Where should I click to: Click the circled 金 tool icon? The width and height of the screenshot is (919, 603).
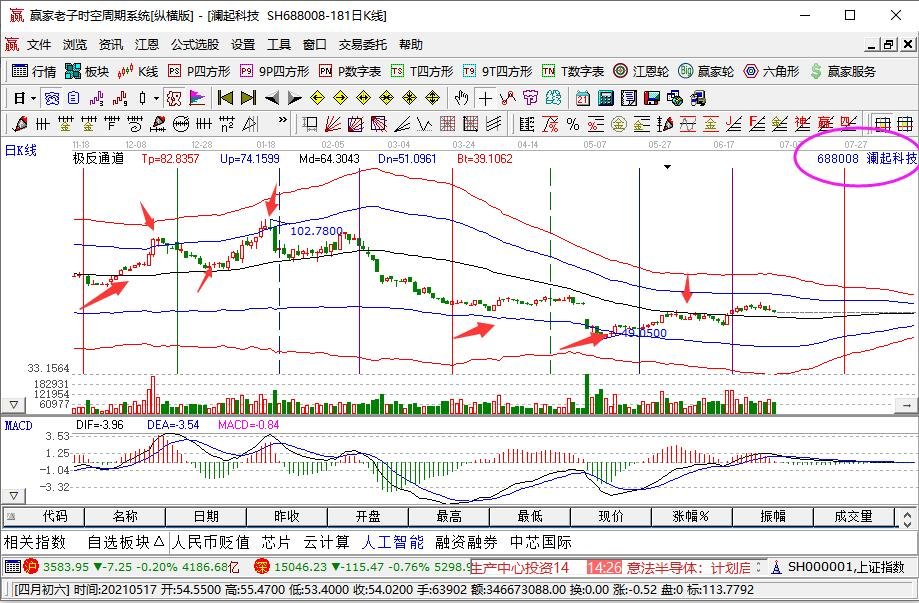[x=619, y=124]
